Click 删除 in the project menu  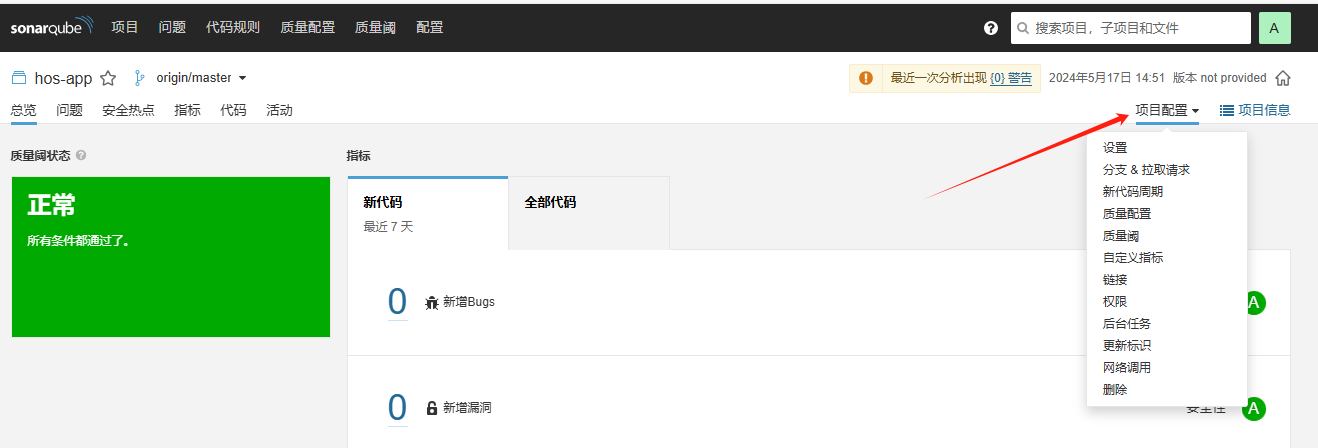tap(1115, 390)
